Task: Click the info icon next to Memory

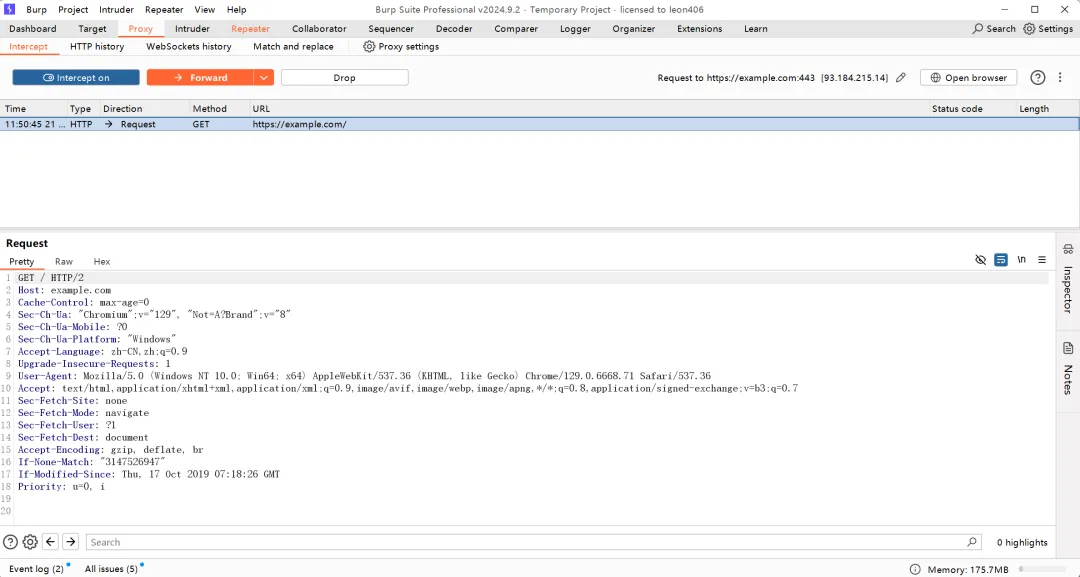Action: click(x=915, y=569)
